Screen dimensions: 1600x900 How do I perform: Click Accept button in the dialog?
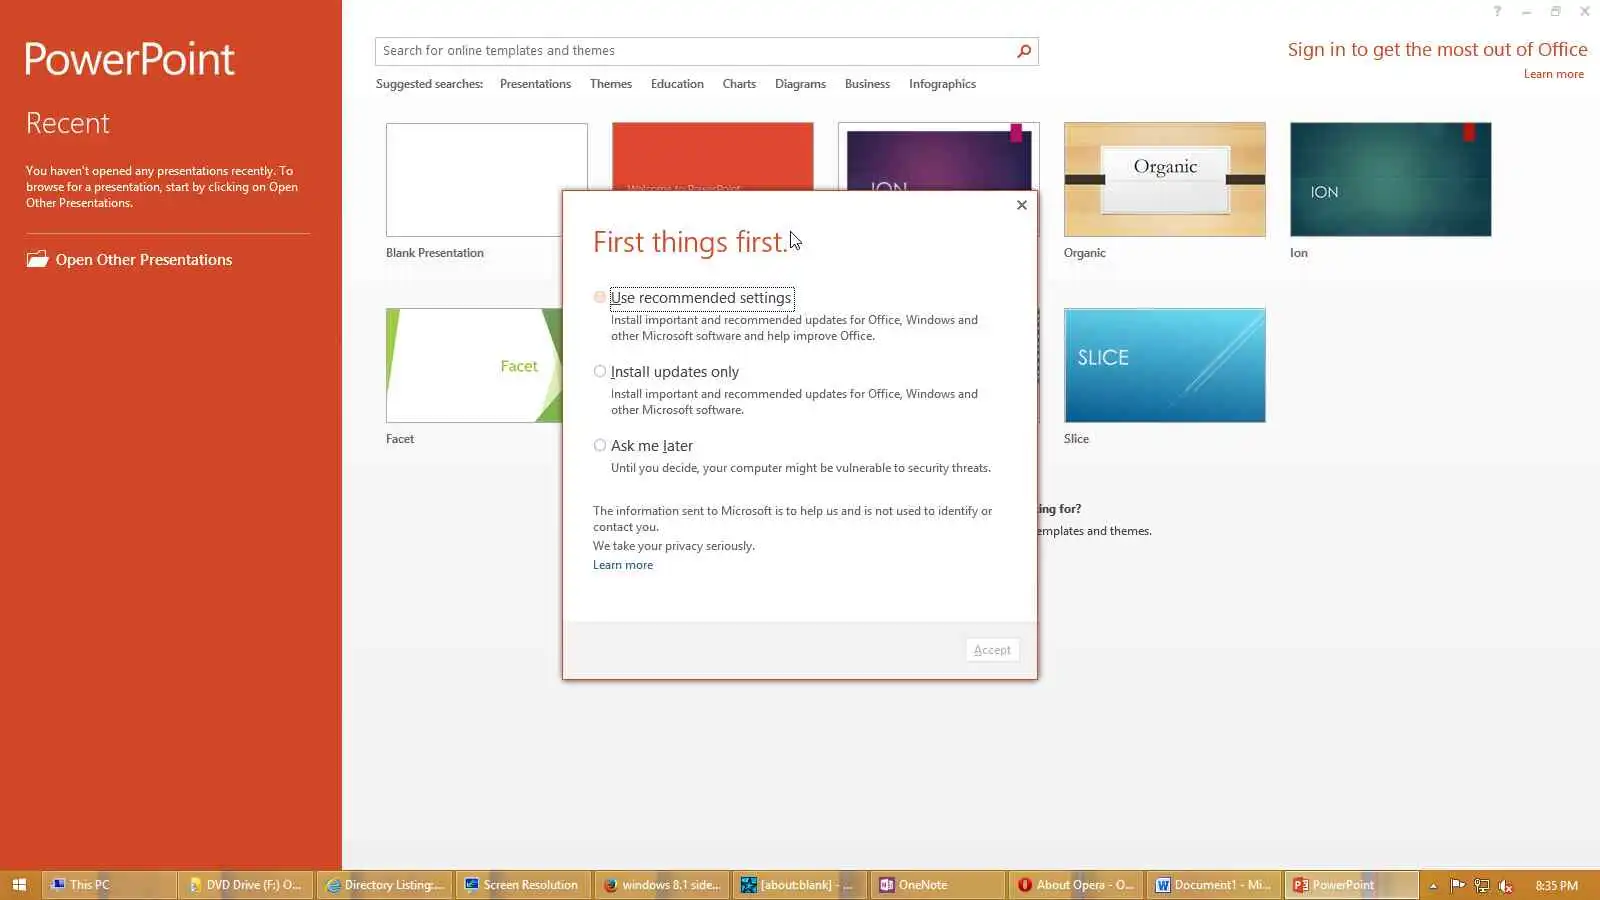[x=992, y=650]
